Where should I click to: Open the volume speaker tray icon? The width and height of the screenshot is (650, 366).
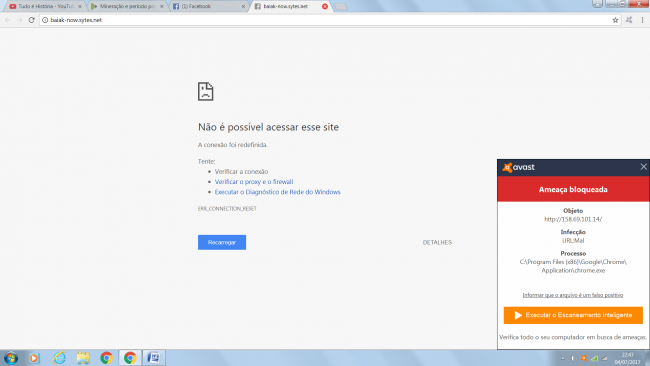click(x=574, y=359)
